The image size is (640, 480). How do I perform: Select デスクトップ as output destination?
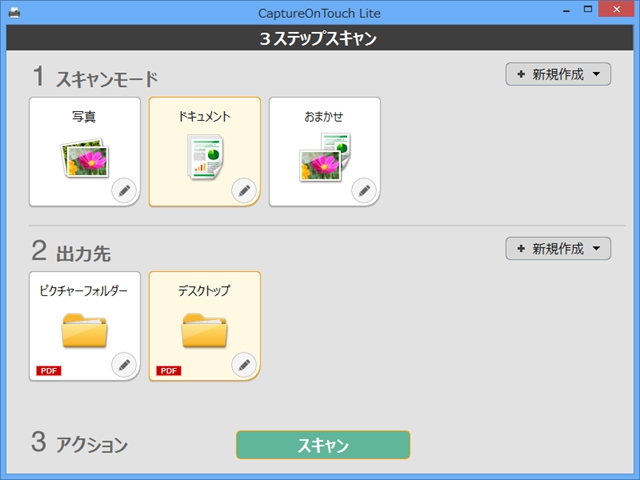tap(204, 326)
